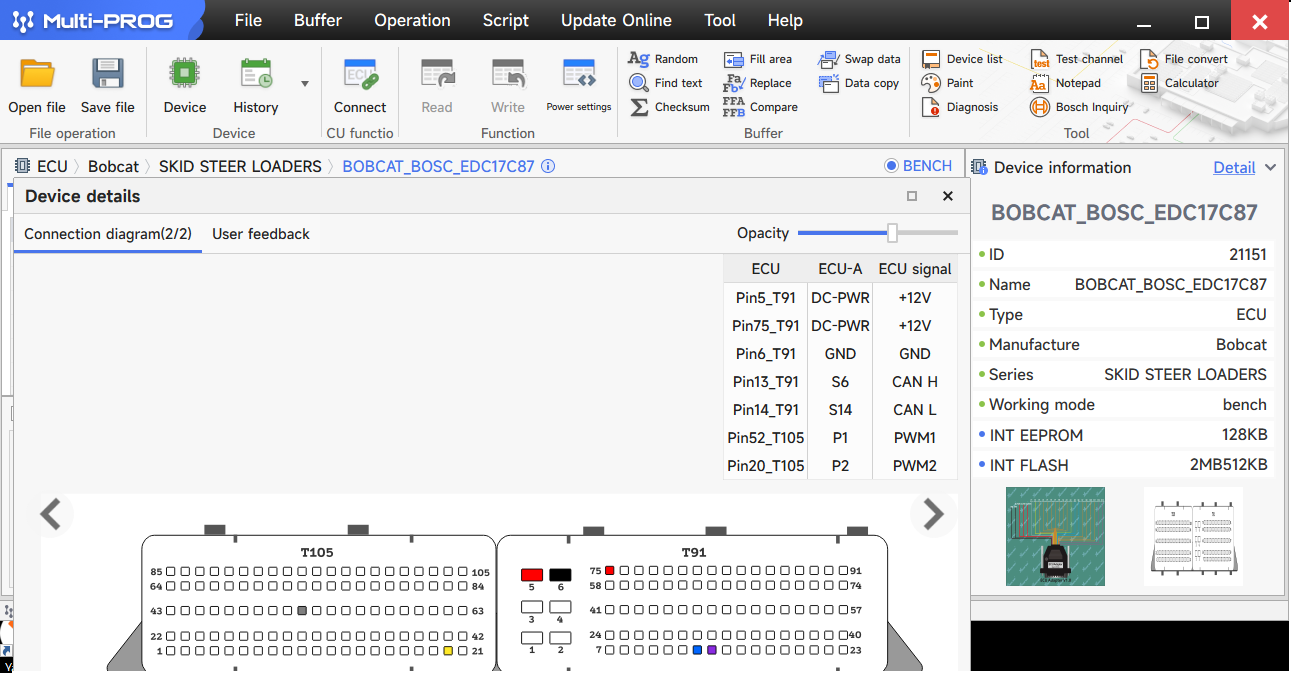The image size is (1291, 673).
Task: Open the connector pinout thumbnail
Action: [x=1194, y=536]
